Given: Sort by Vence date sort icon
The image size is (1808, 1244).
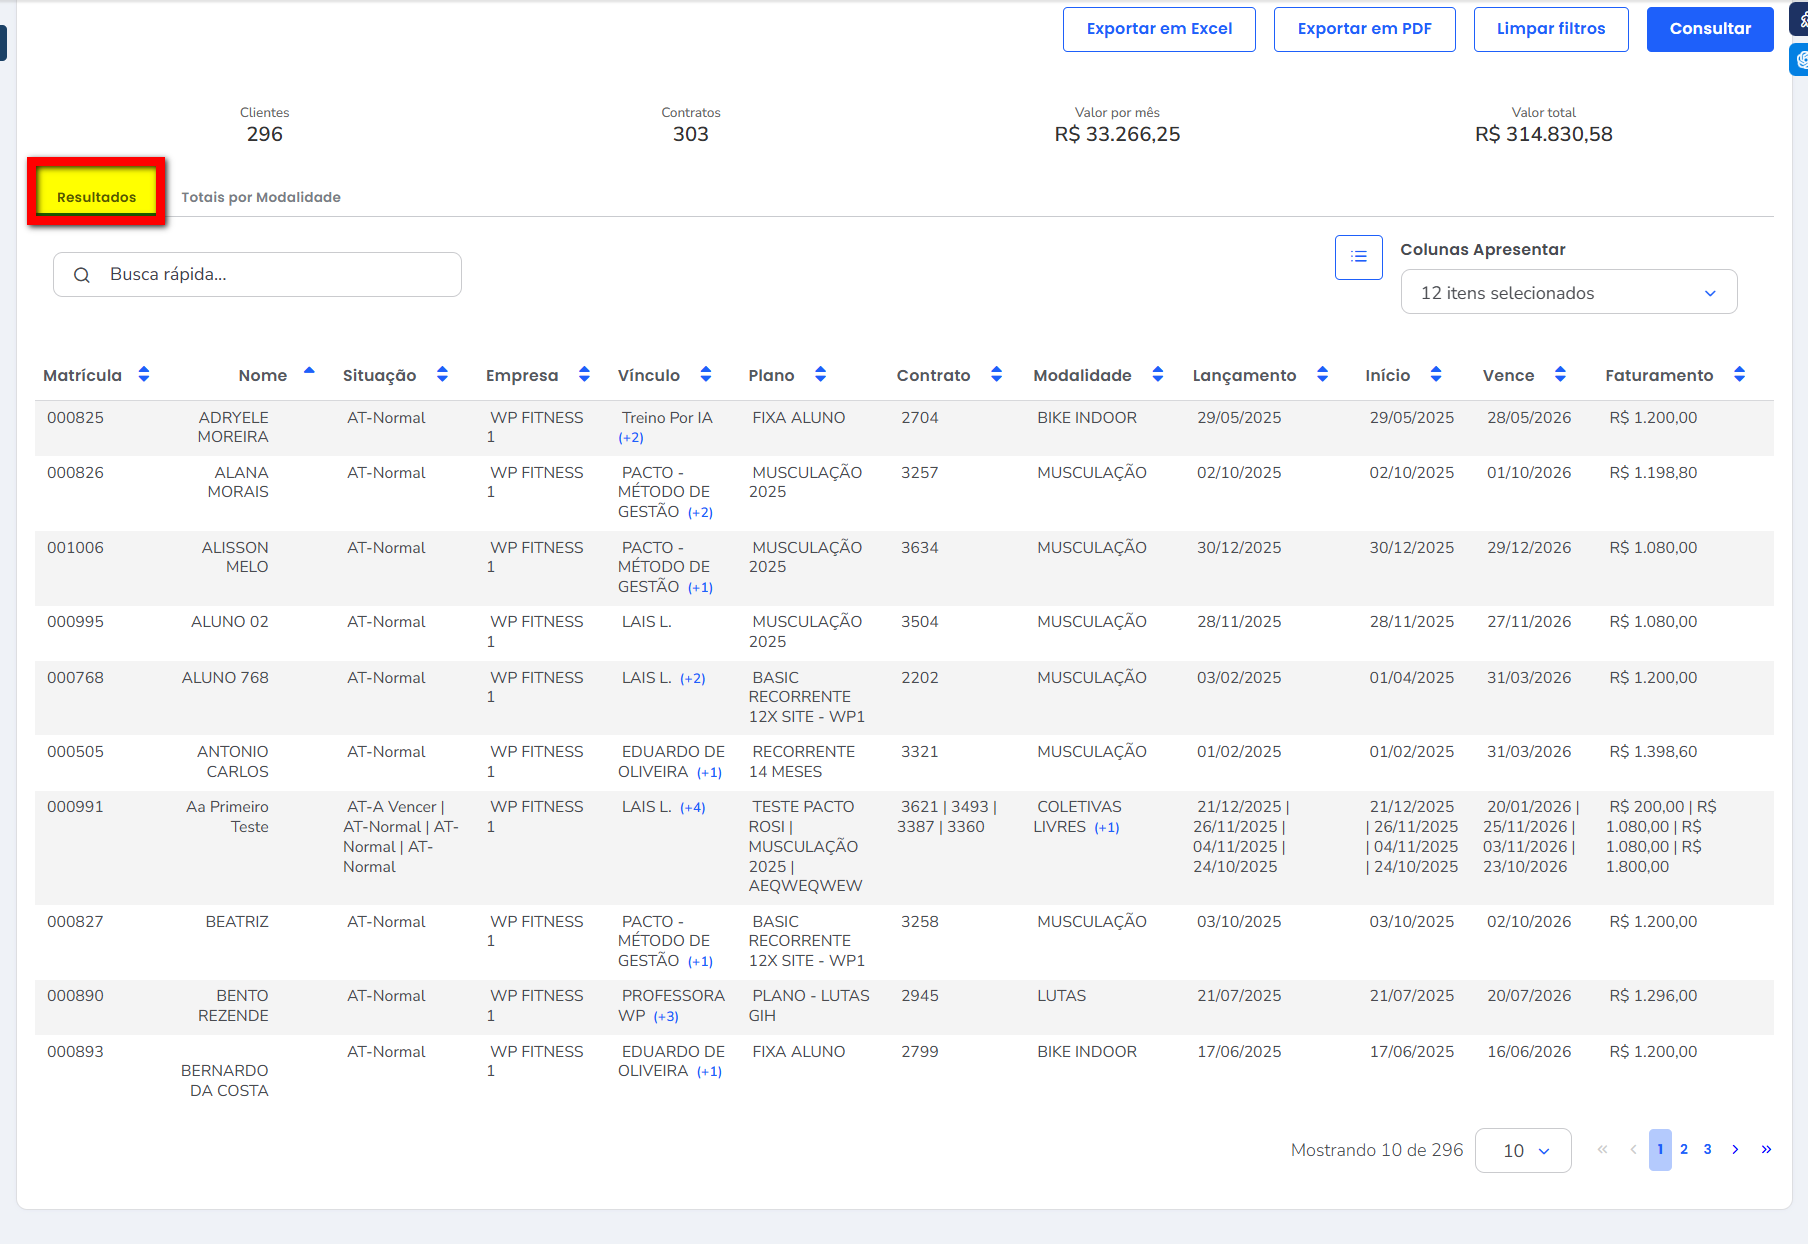Looking at the screenshot, I should (x=1560, y=375).
